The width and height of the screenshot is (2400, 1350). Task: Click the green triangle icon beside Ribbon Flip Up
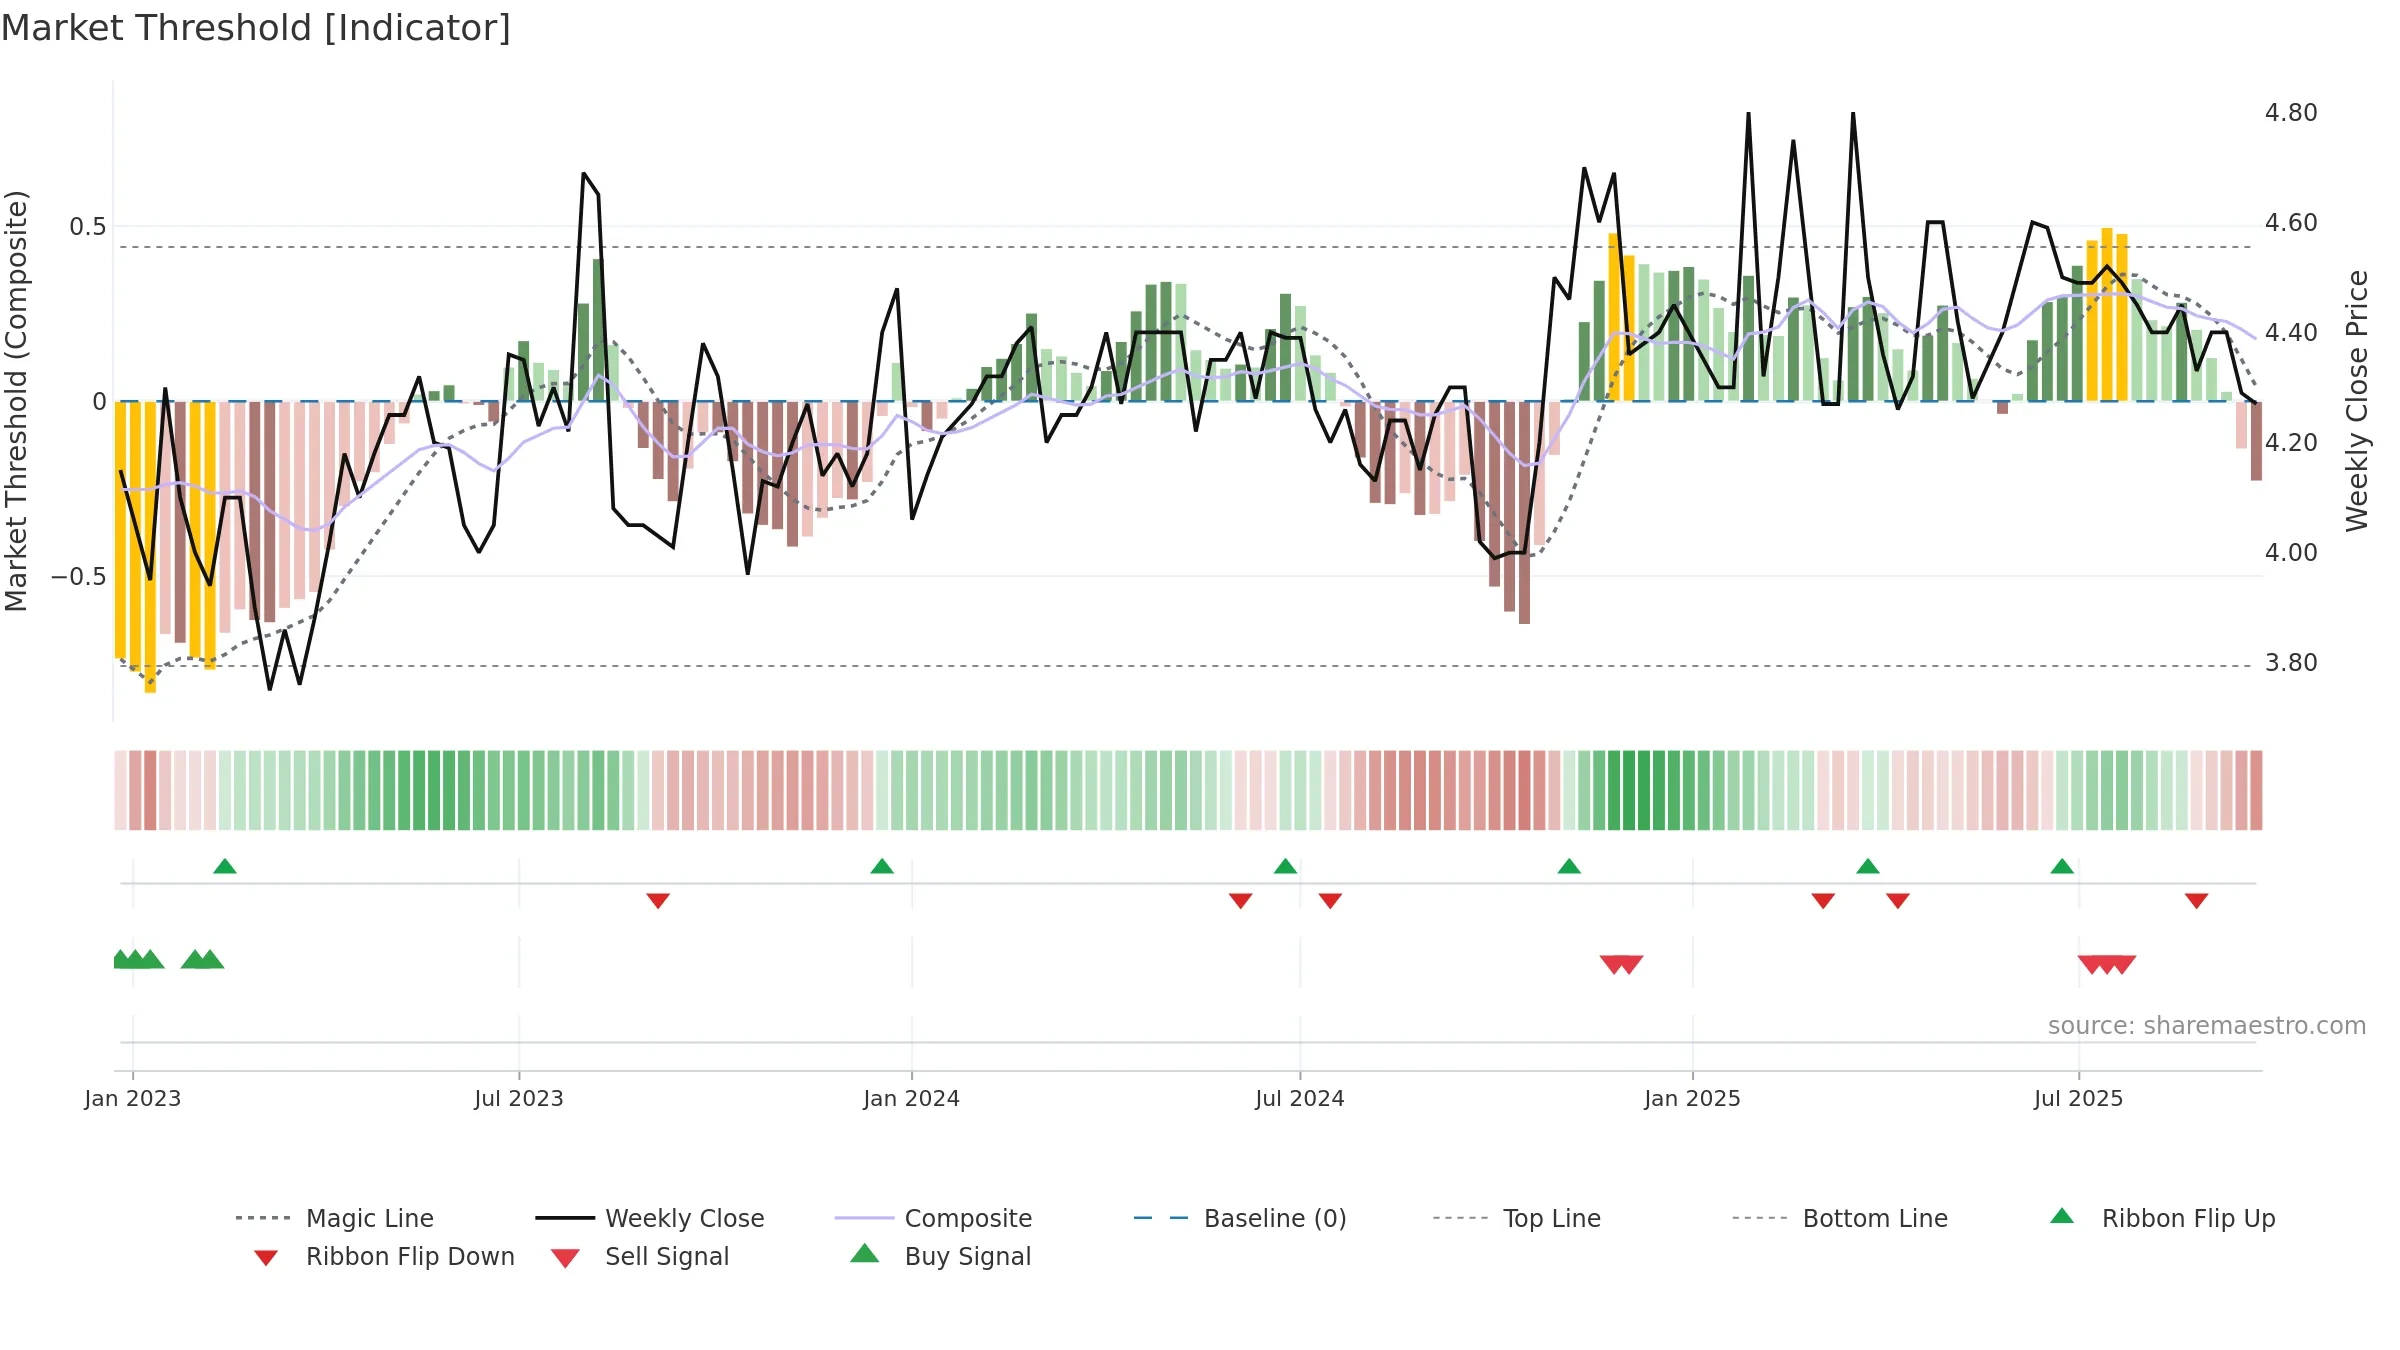click(2062, 1216)
